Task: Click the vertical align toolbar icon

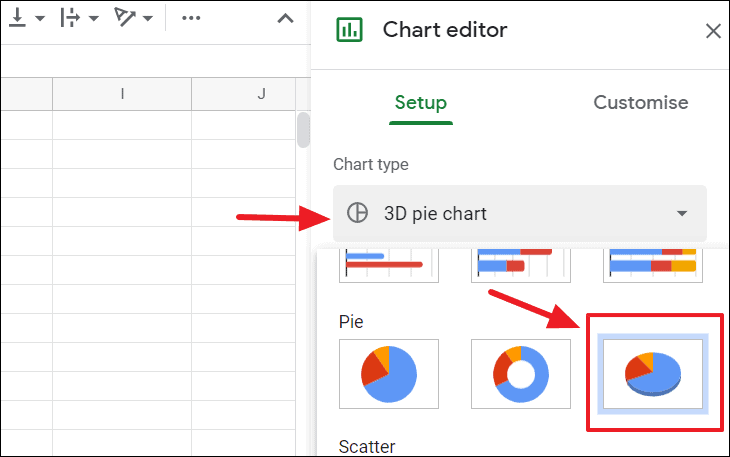Action: coord(18,18)
